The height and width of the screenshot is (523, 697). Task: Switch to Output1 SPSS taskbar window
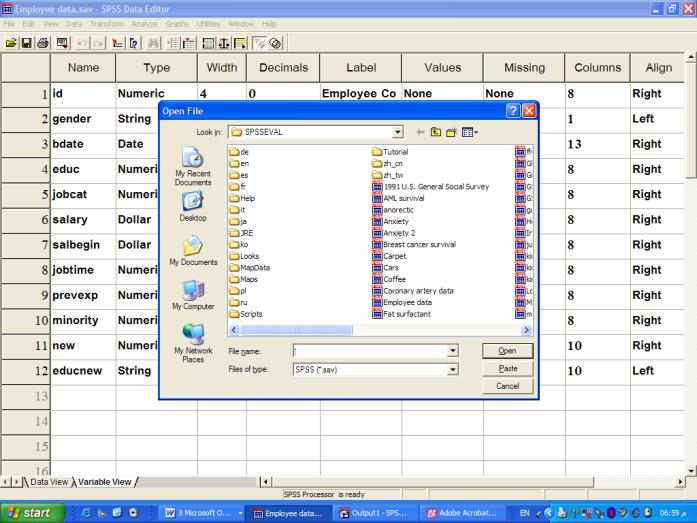(x=374, y=513)
